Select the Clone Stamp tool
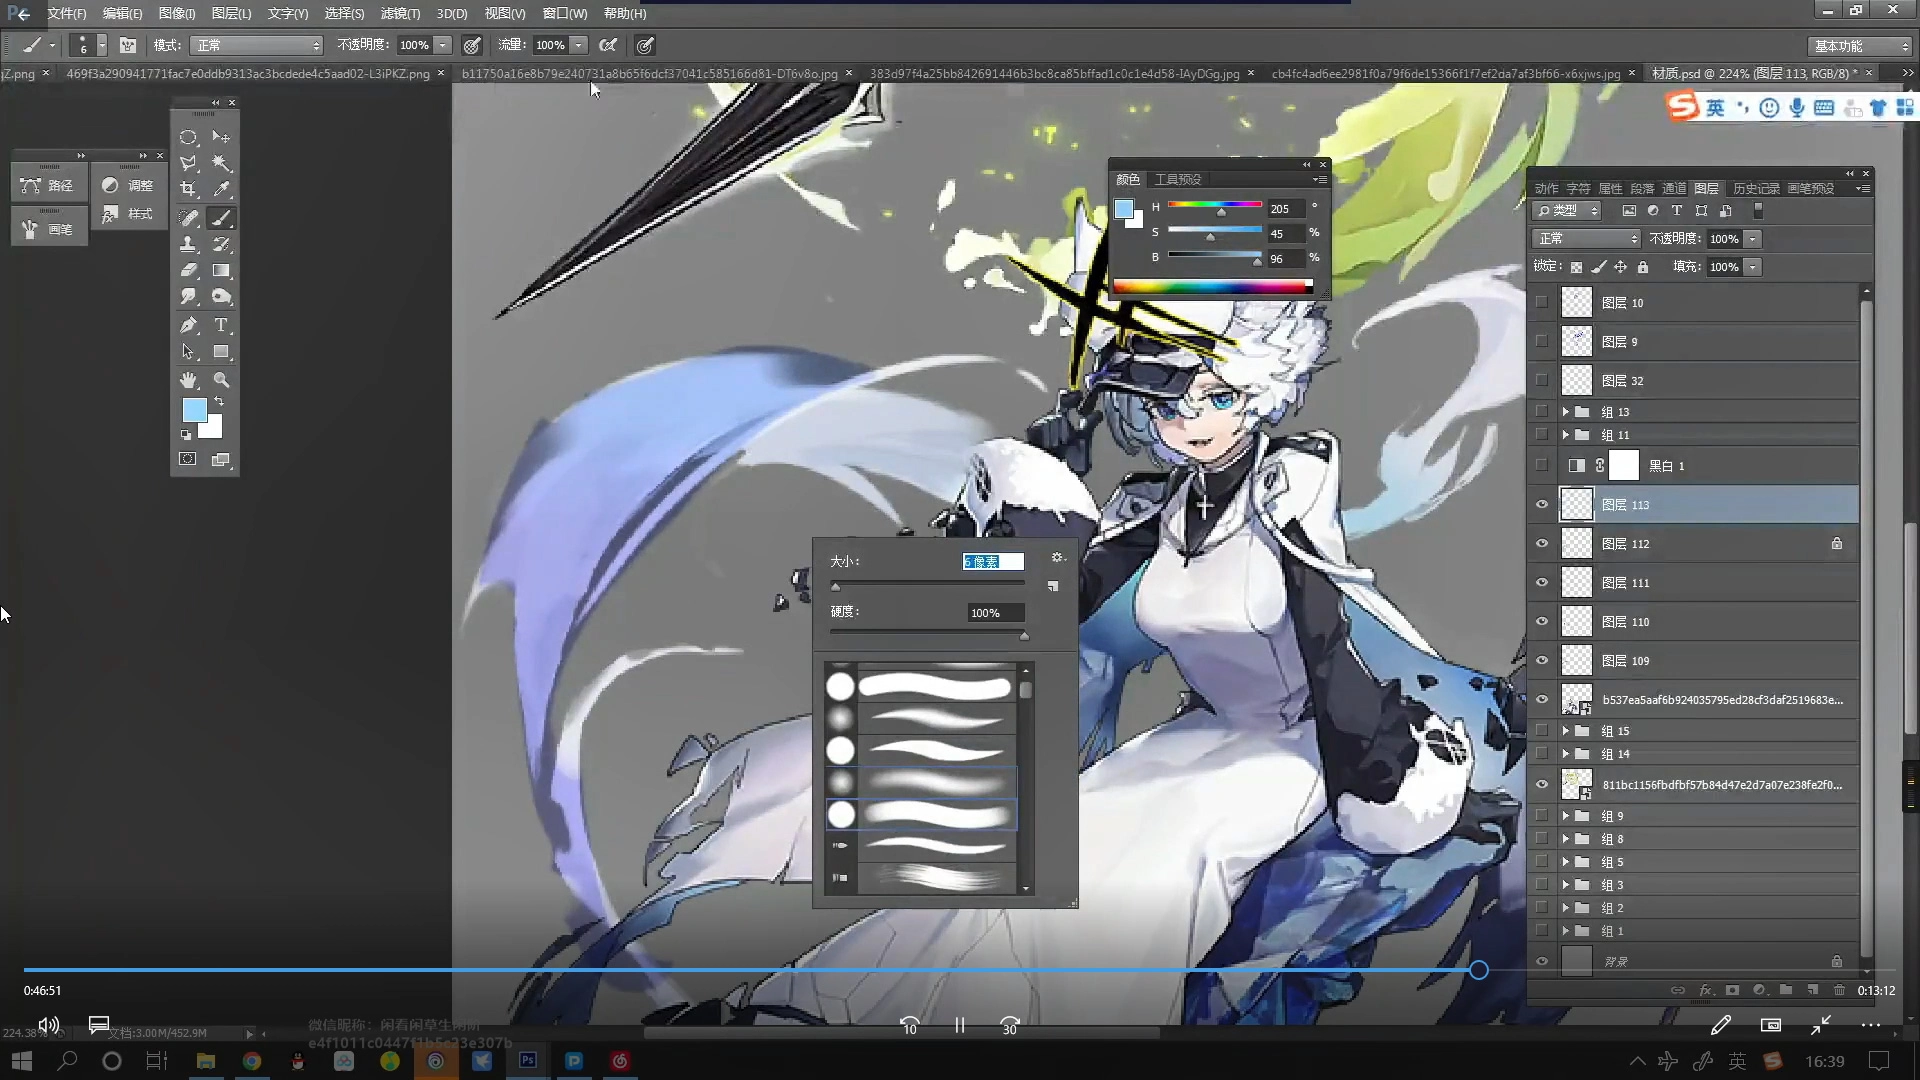Image resolution: width=1920 pixels, height=1080 pixels. click(x=188, y=244)
